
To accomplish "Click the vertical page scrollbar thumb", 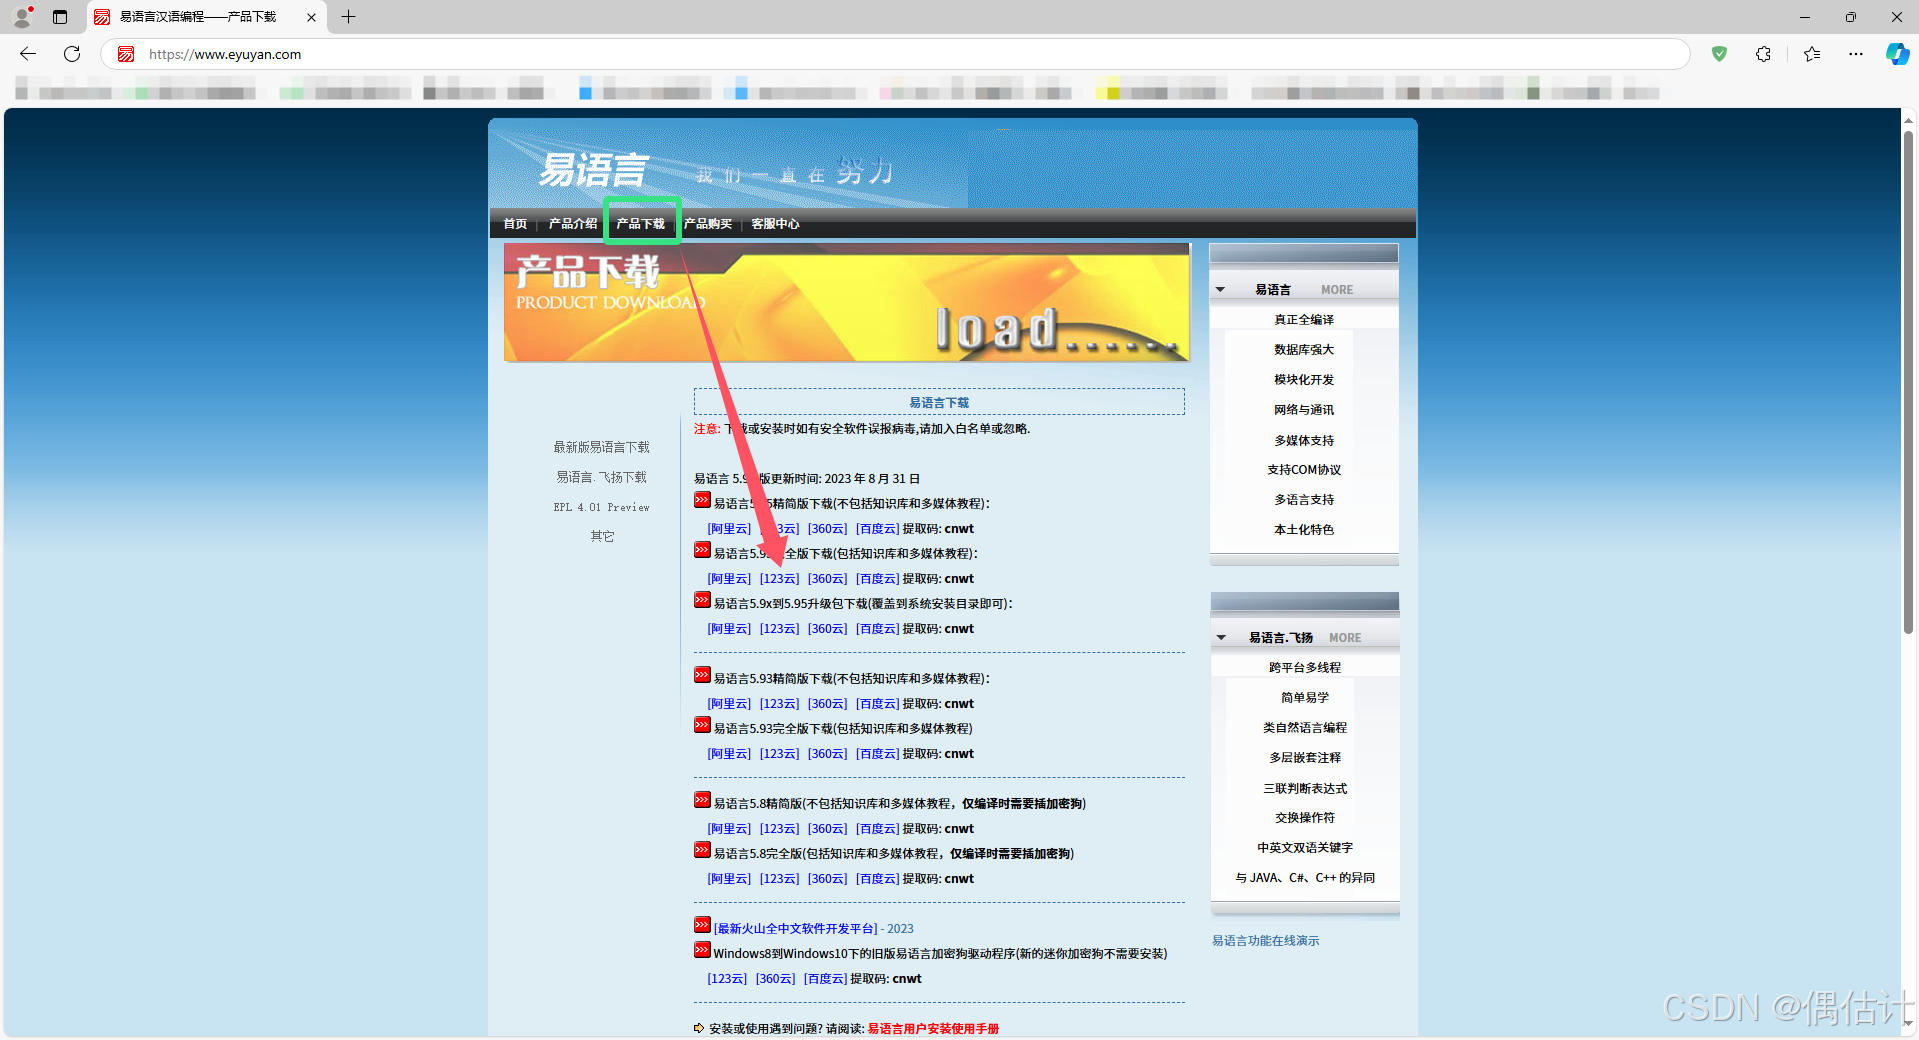I will tap(1908, 380).
